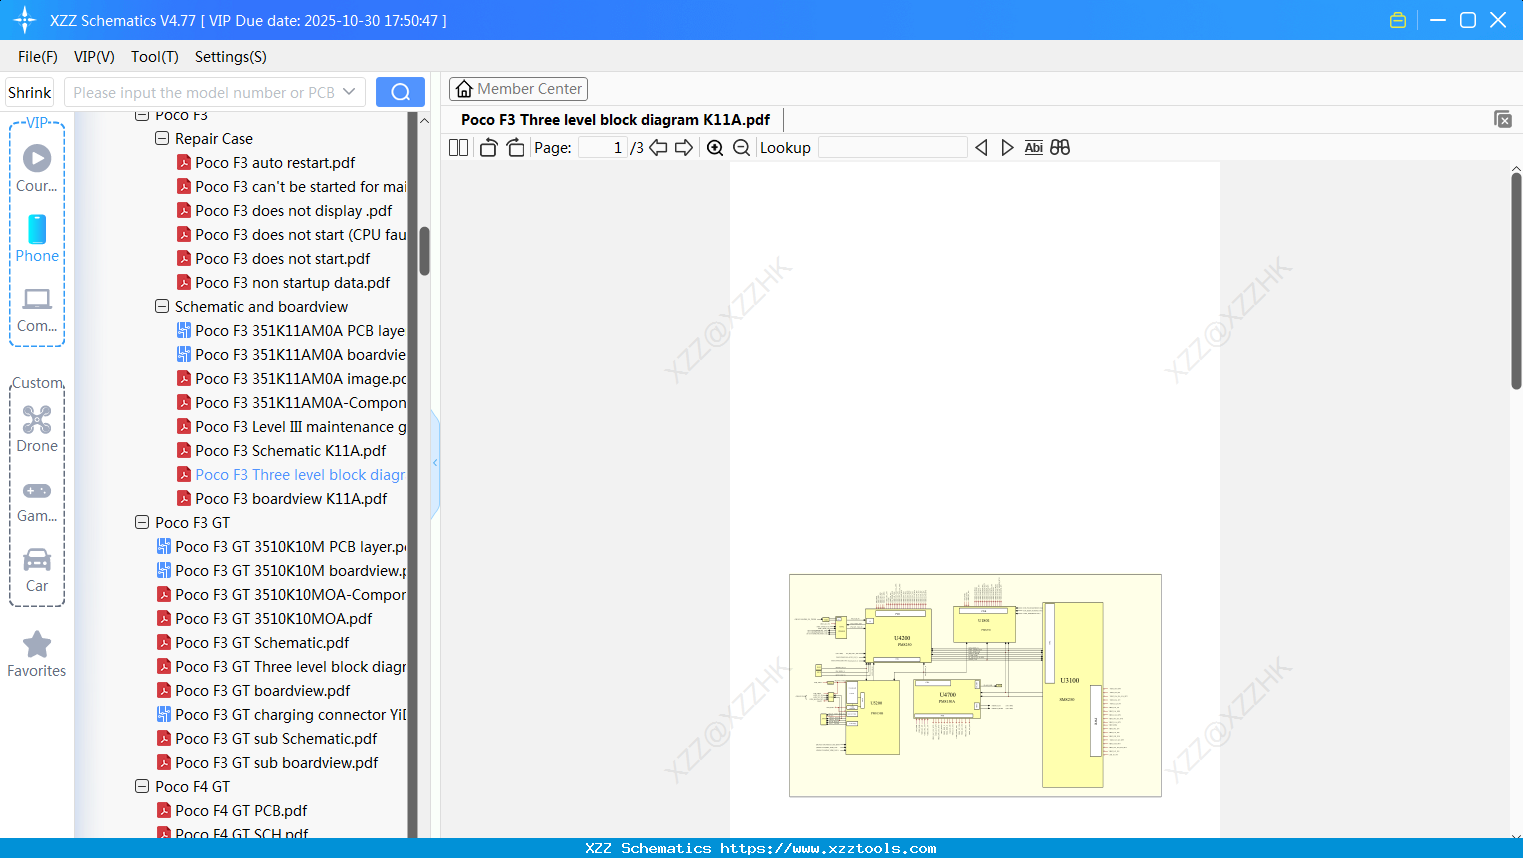The height and width of the screenshot is (858, 1523).
Task: Zoom in on the PDF page
Action: (x=715, y=147)
